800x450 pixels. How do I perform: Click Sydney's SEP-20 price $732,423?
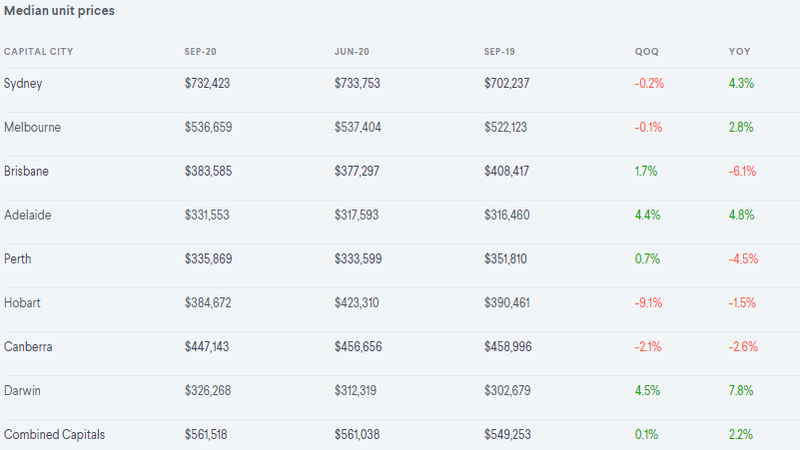point(207,83)
